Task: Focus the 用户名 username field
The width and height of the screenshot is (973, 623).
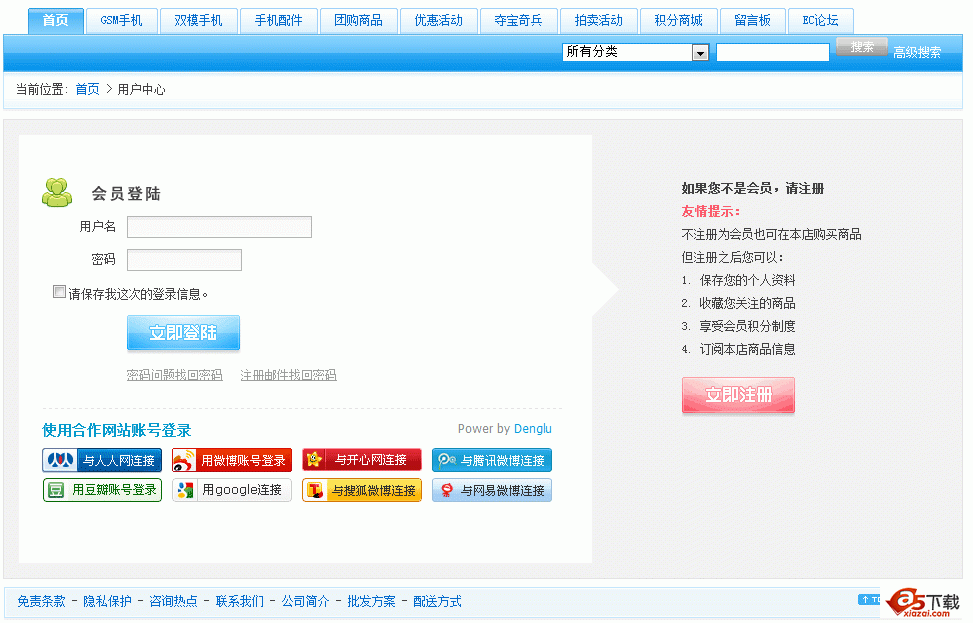Action: (219, 227)
